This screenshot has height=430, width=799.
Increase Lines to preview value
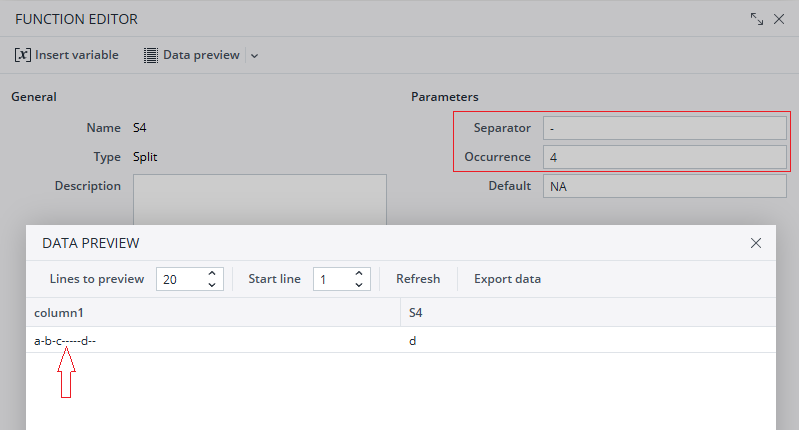(x=212, y=273)
